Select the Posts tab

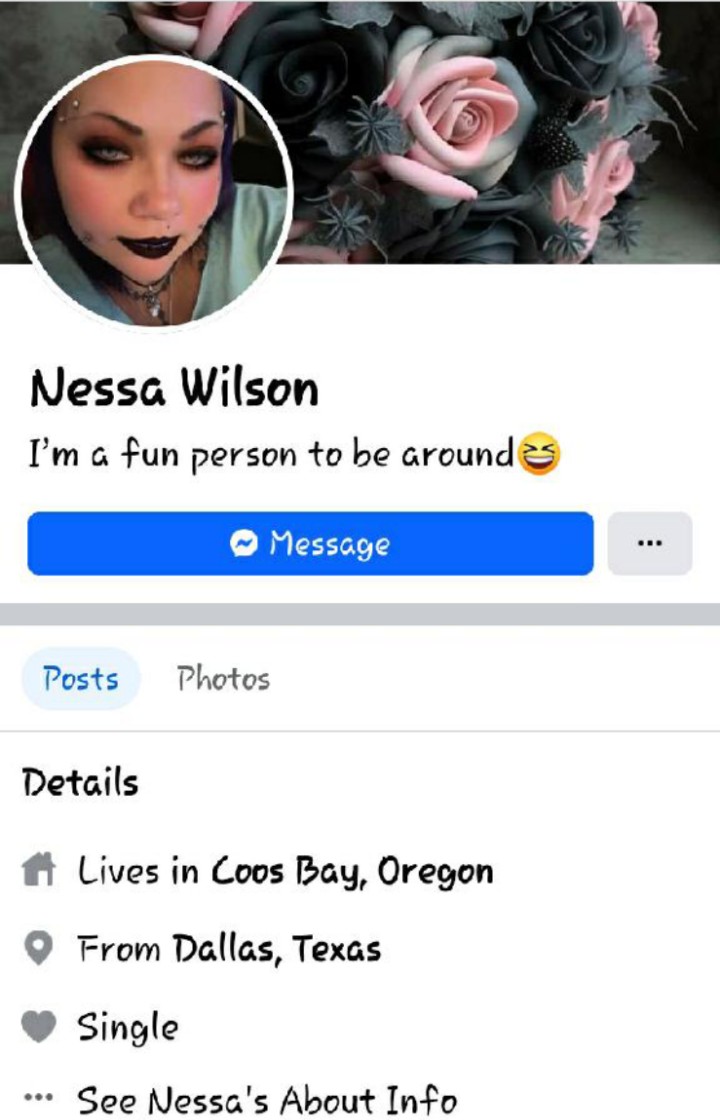[x=81, y=679]
